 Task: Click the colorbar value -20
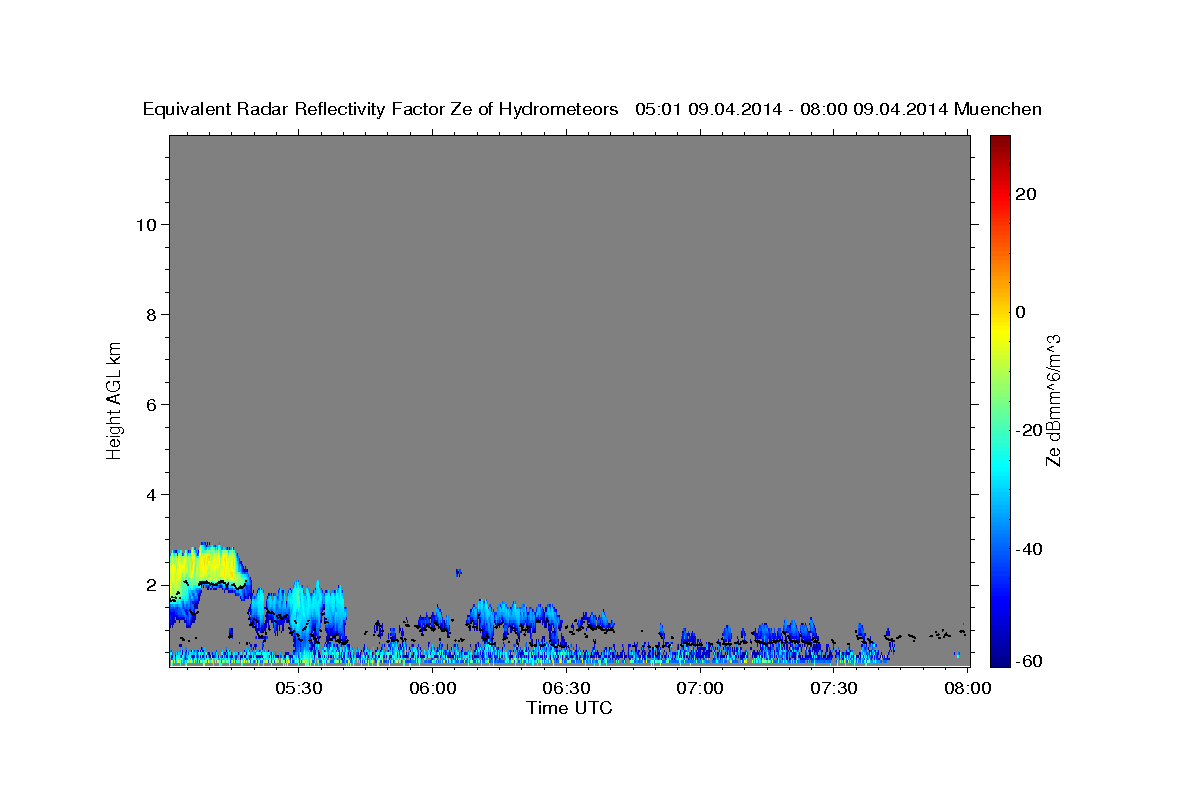(x=1028, y=430)
